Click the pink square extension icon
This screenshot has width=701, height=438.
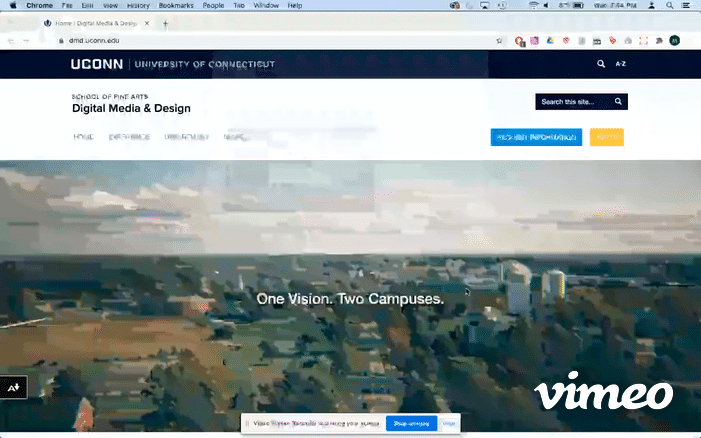pos(534,41)
